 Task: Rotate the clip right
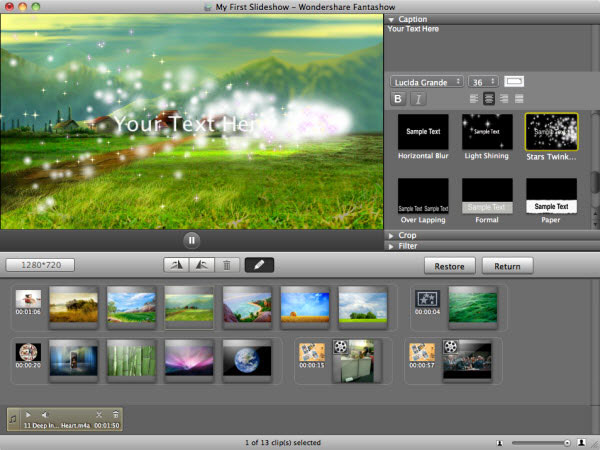[202, 265]
